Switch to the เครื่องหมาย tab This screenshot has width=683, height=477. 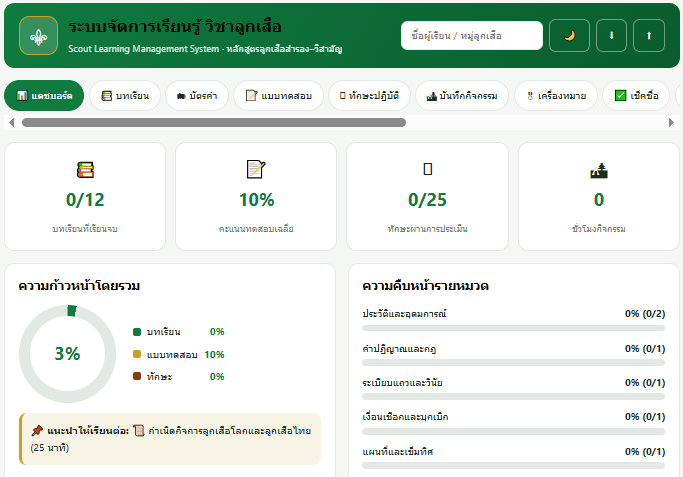pos(556,95)
